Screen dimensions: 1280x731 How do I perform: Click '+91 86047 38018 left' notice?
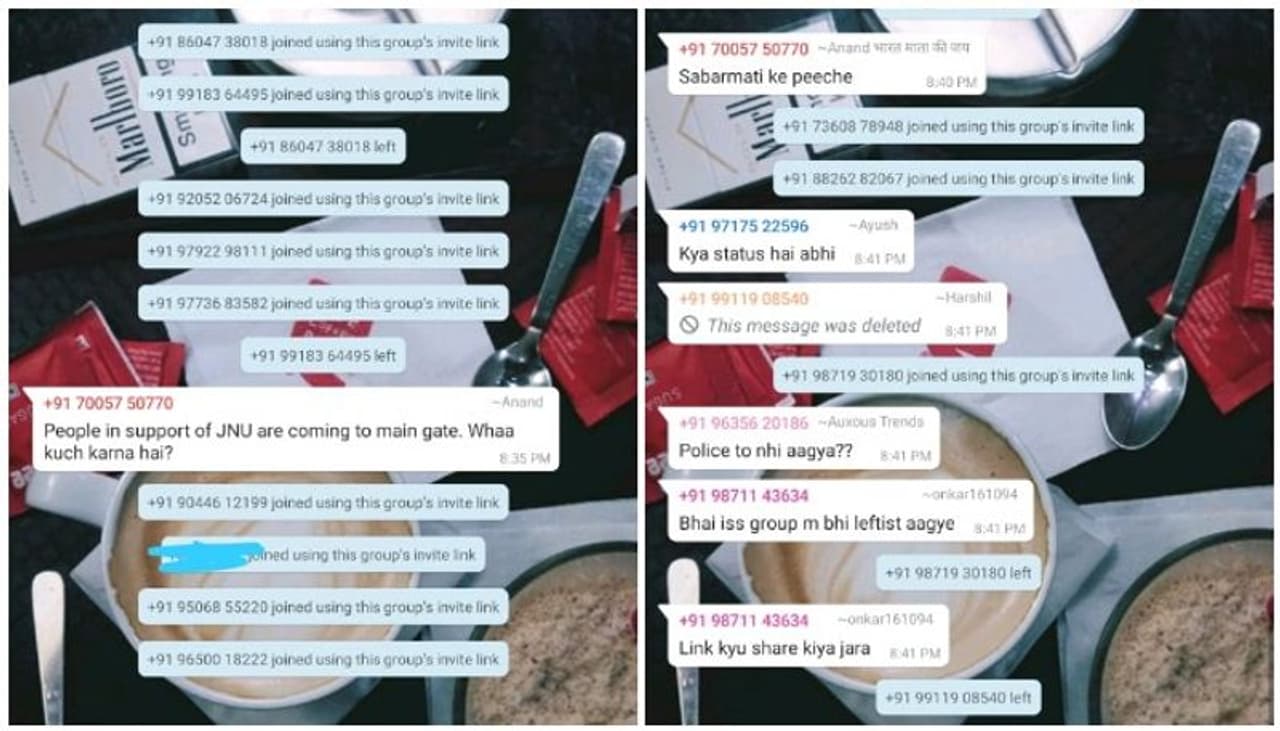tap(322, 146)
